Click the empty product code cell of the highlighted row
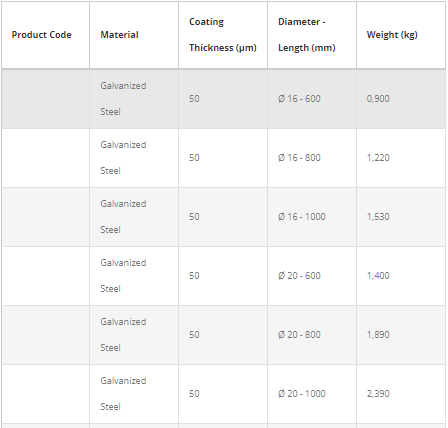Viewport: 448px width, 428px height. 45,99
